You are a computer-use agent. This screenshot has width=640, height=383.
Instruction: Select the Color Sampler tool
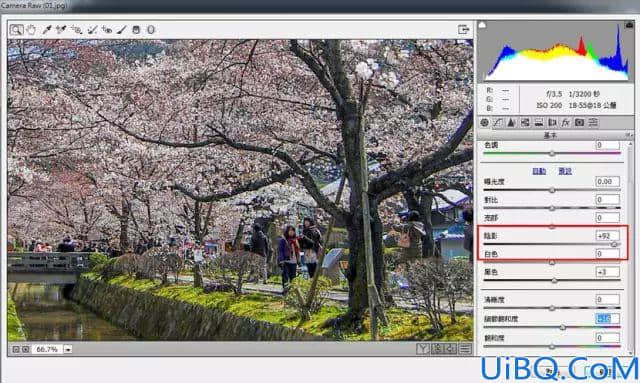point(61,30)
